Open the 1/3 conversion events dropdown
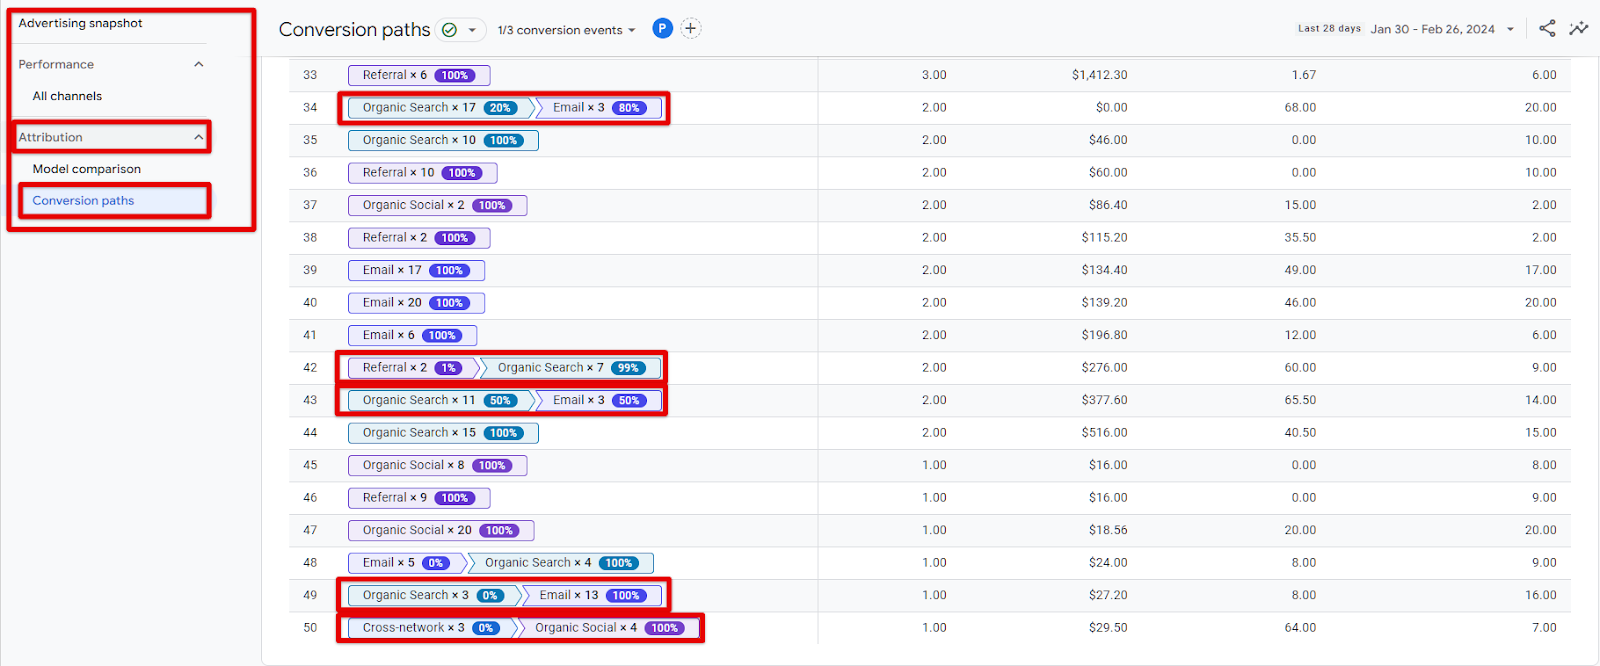 566,30
